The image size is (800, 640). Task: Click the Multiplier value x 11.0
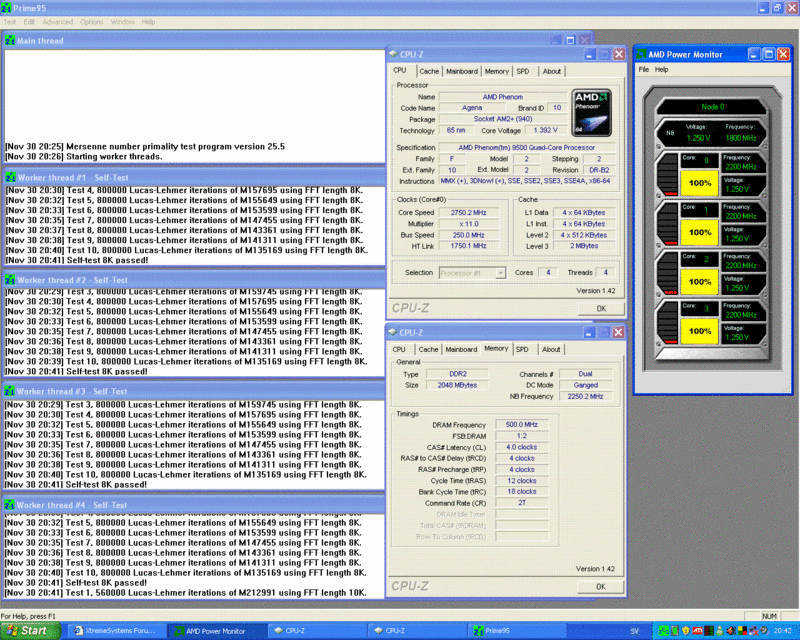coord(468,224)
